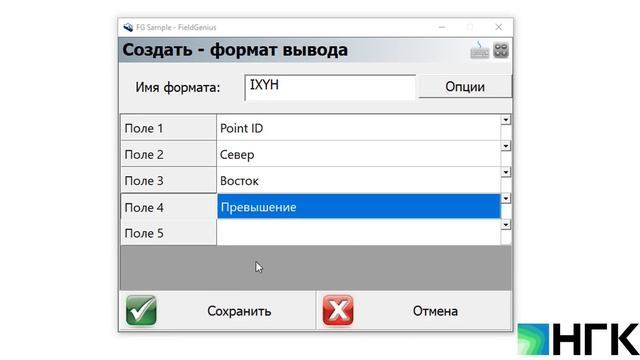Open the on-screen keyboard icon
Image resolution: width=640 pixels, height=360 pixels.
point(480,50)
